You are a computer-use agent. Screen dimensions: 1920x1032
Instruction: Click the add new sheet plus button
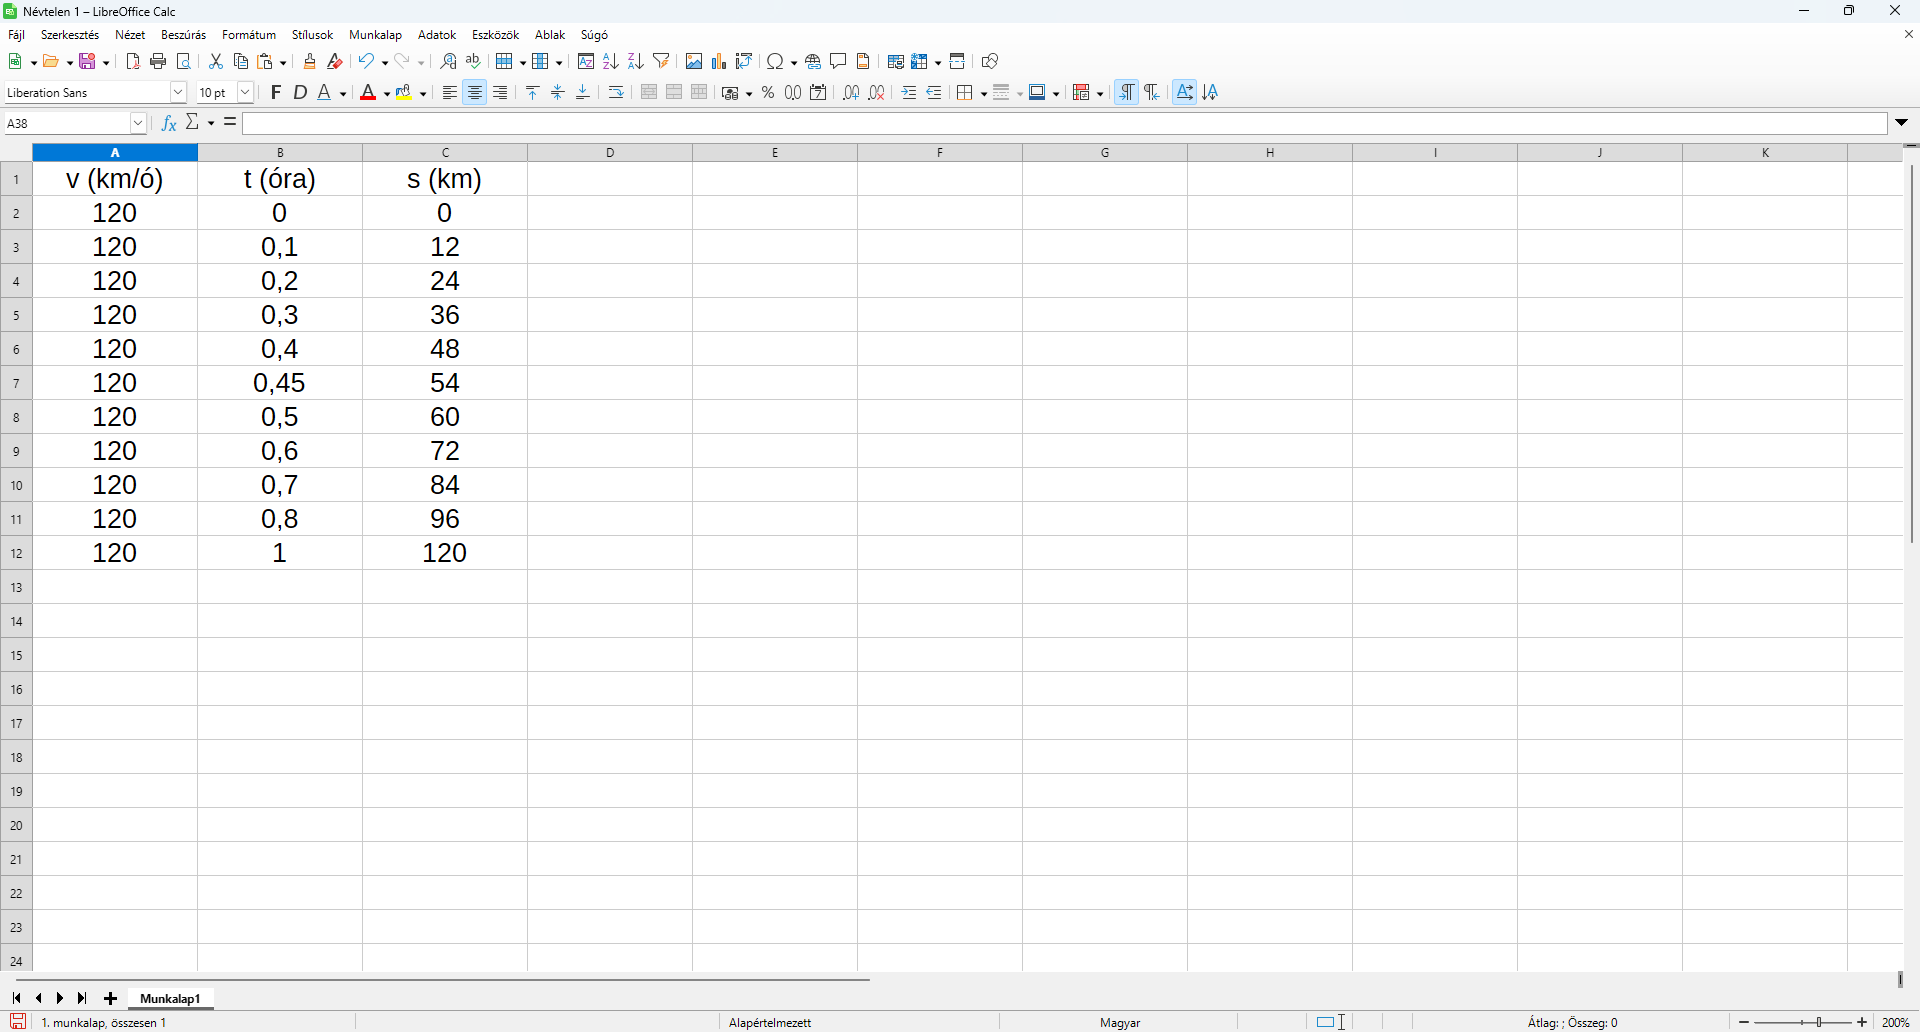(x=111, y=998)
